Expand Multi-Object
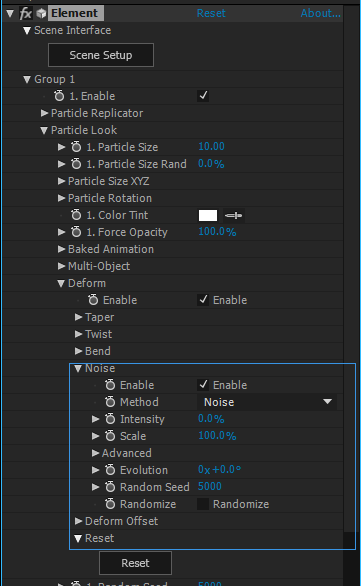 [x=61, y=266]
